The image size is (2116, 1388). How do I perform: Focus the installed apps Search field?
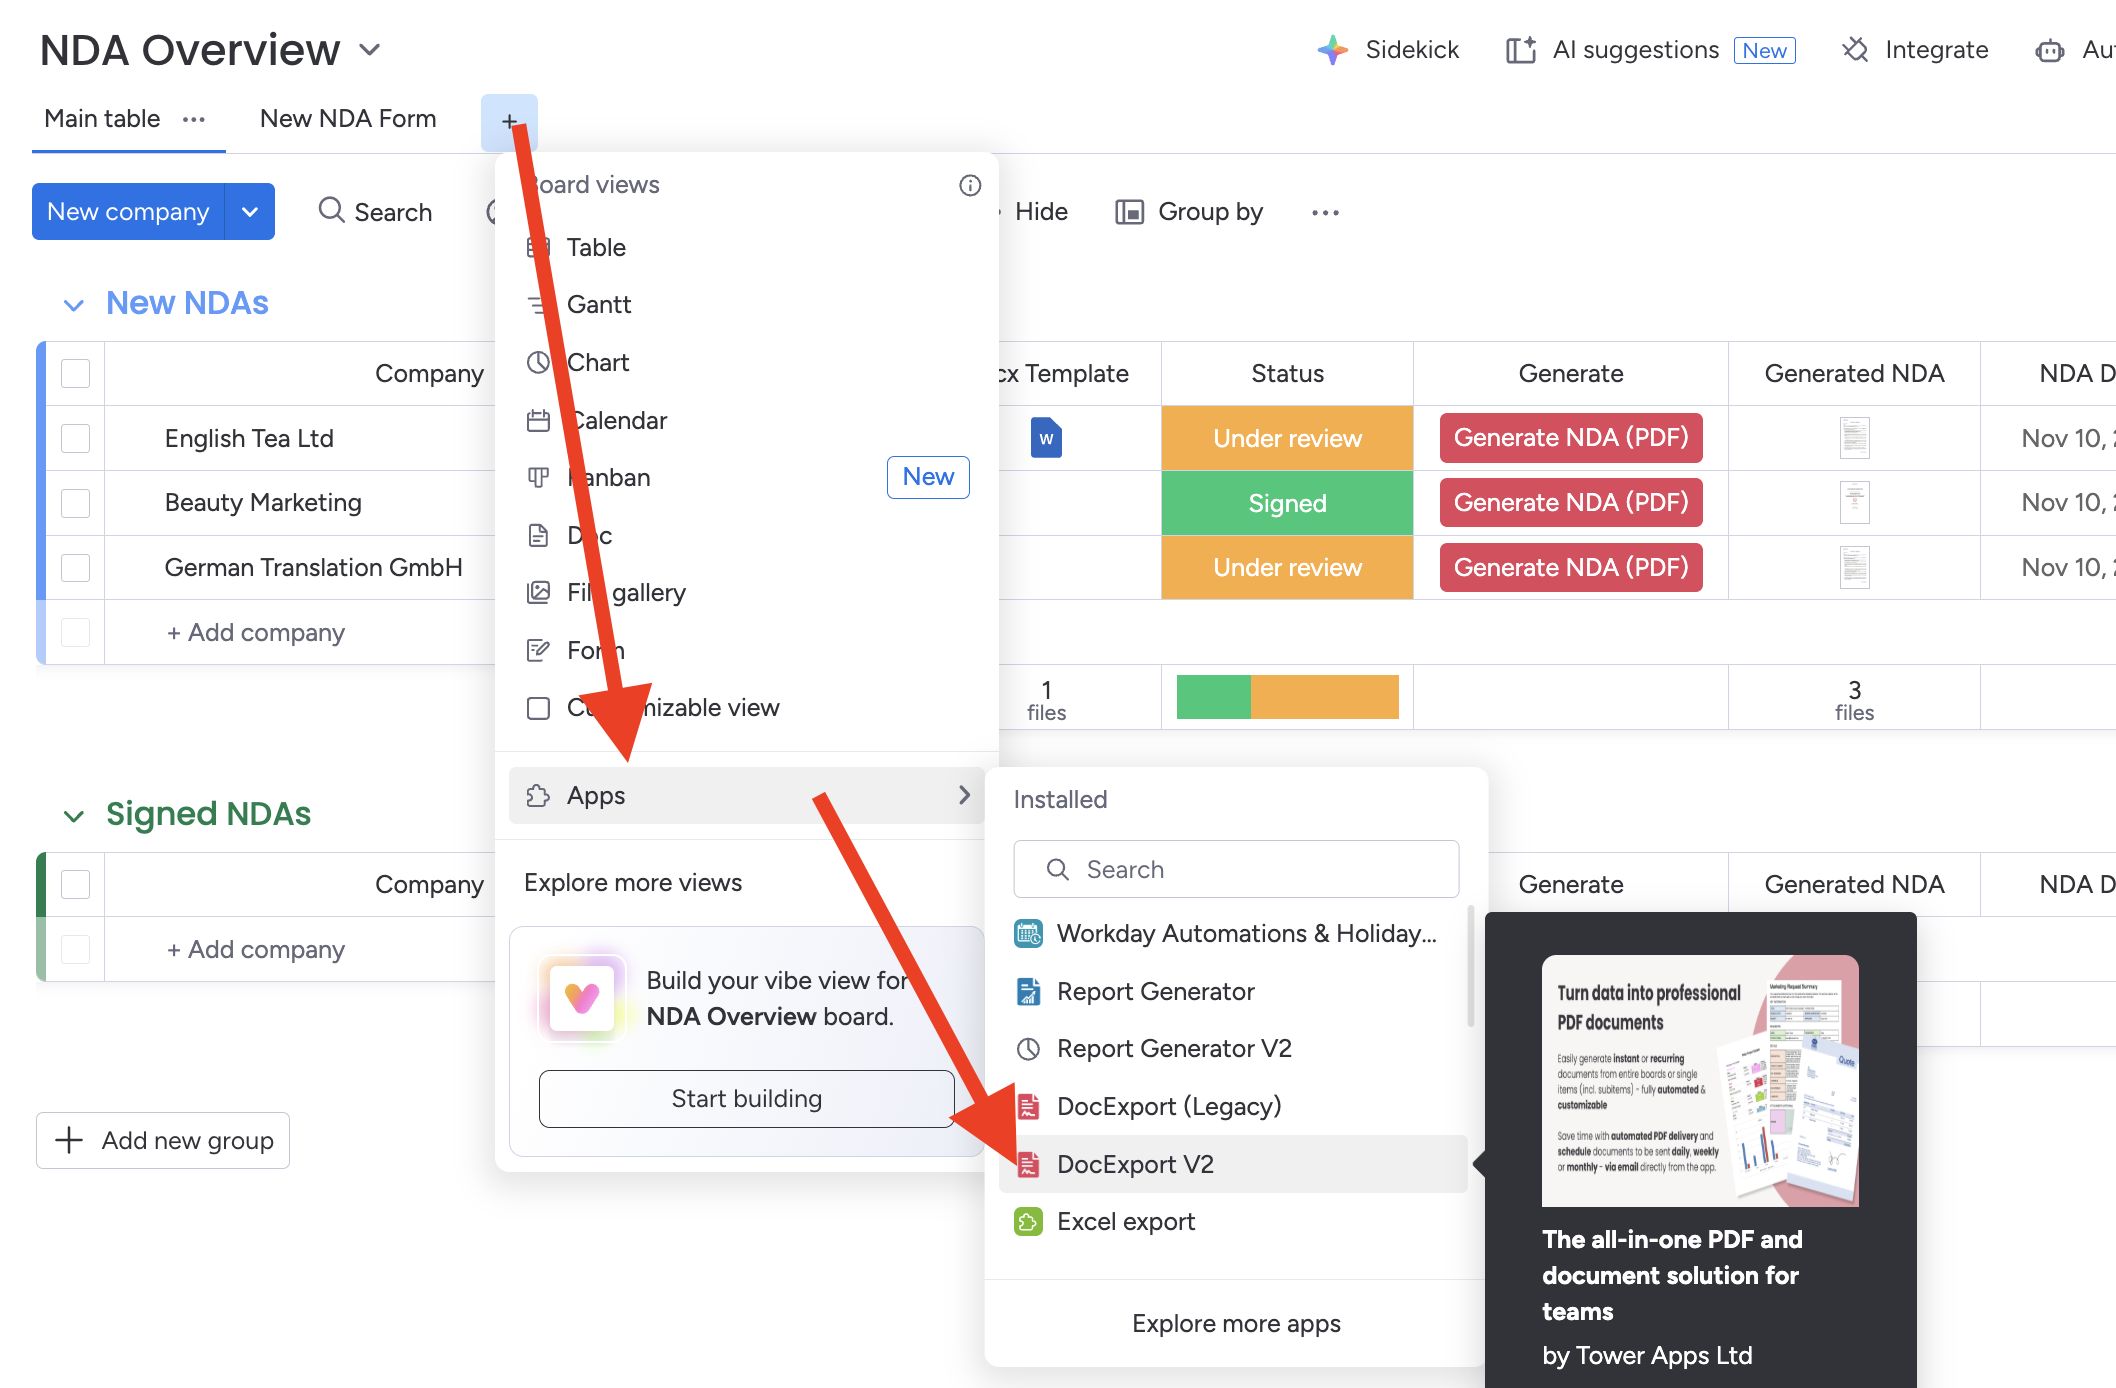coord(1236,869)
